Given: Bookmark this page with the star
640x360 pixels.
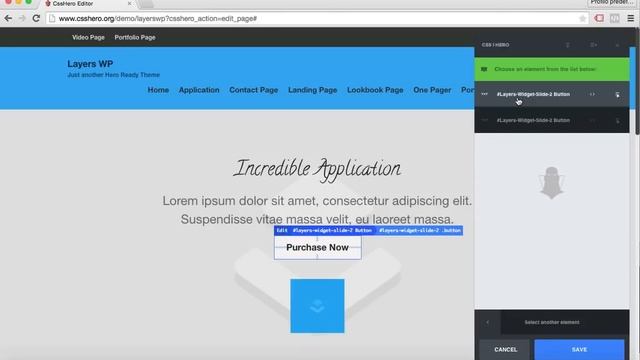Looking at the screenshot, I should click(x=582, y=18).
